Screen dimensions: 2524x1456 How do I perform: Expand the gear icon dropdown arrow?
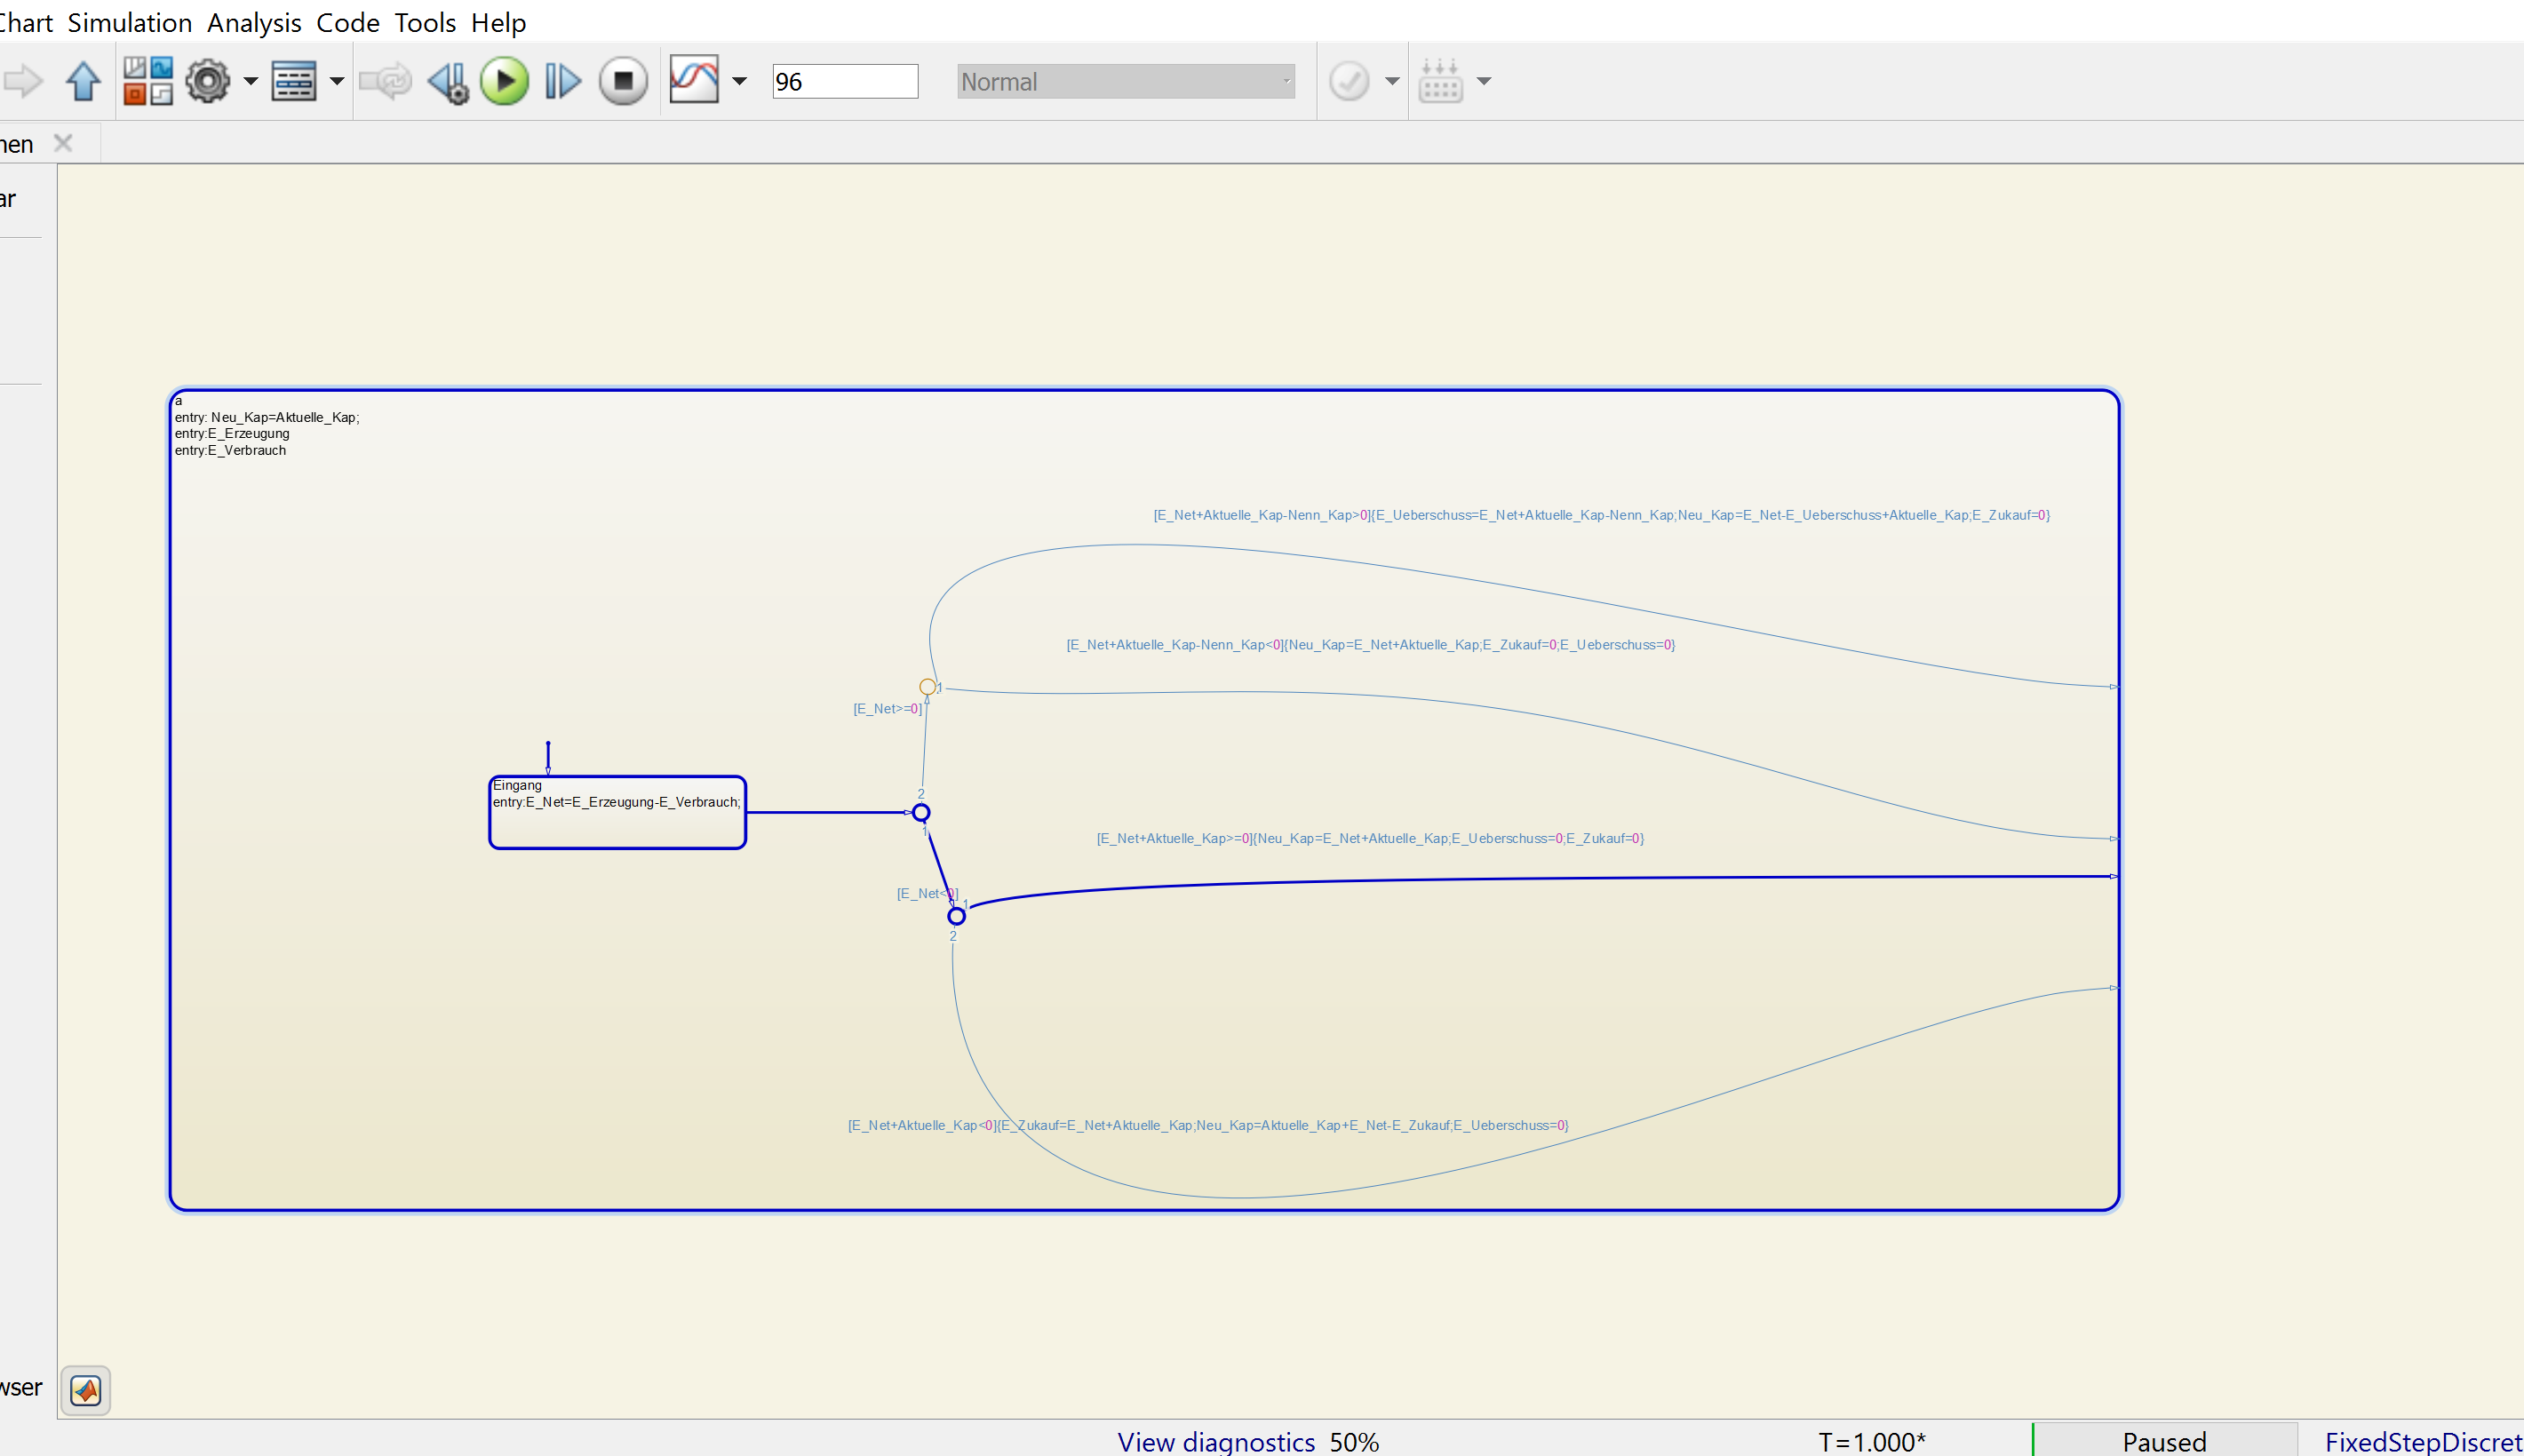250,81
